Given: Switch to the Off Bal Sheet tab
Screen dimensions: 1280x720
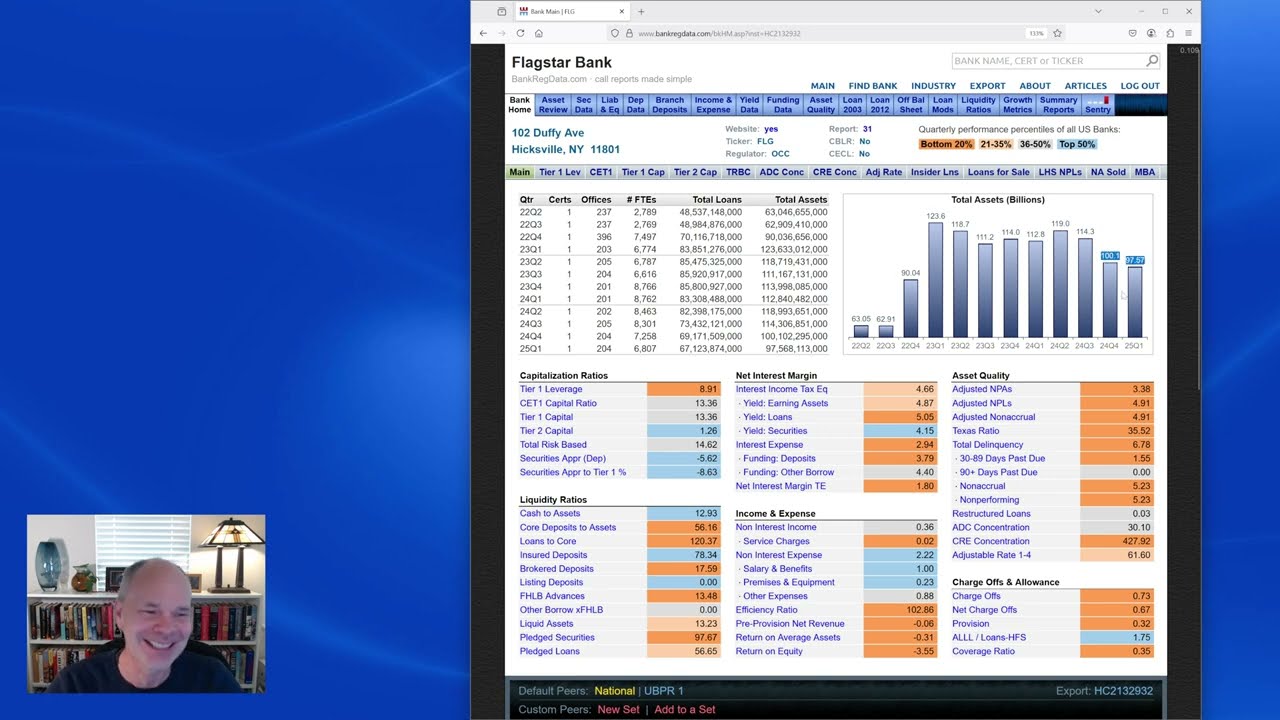Looking at the screenshot, I should (x=911, y=105).
